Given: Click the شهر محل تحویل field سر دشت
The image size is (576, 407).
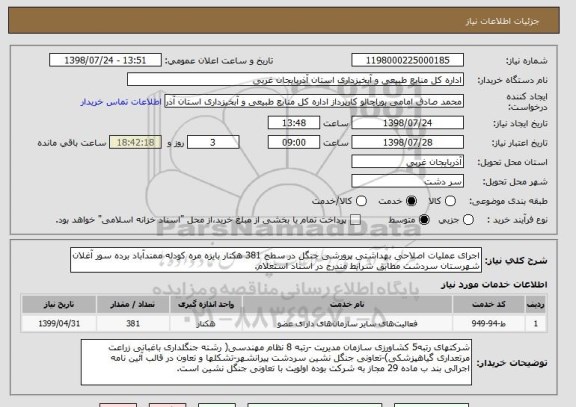Looking at the screenshot, I should click(407, 181).
